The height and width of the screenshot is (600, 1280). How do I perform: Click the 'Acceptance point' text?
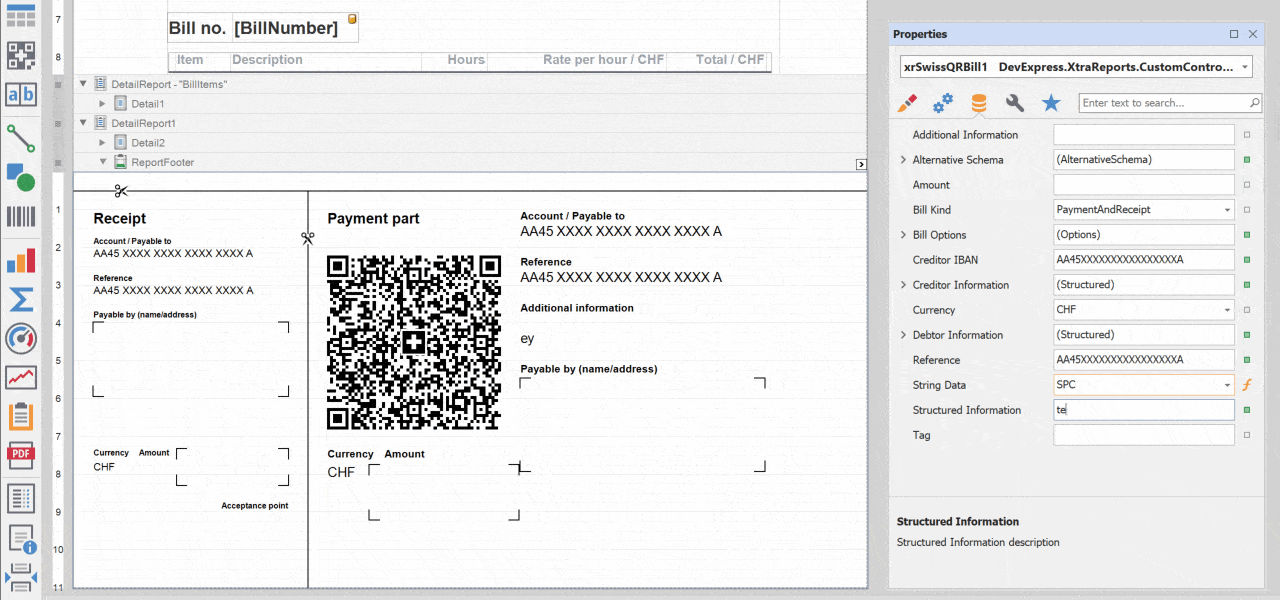(x=255, y=506)
